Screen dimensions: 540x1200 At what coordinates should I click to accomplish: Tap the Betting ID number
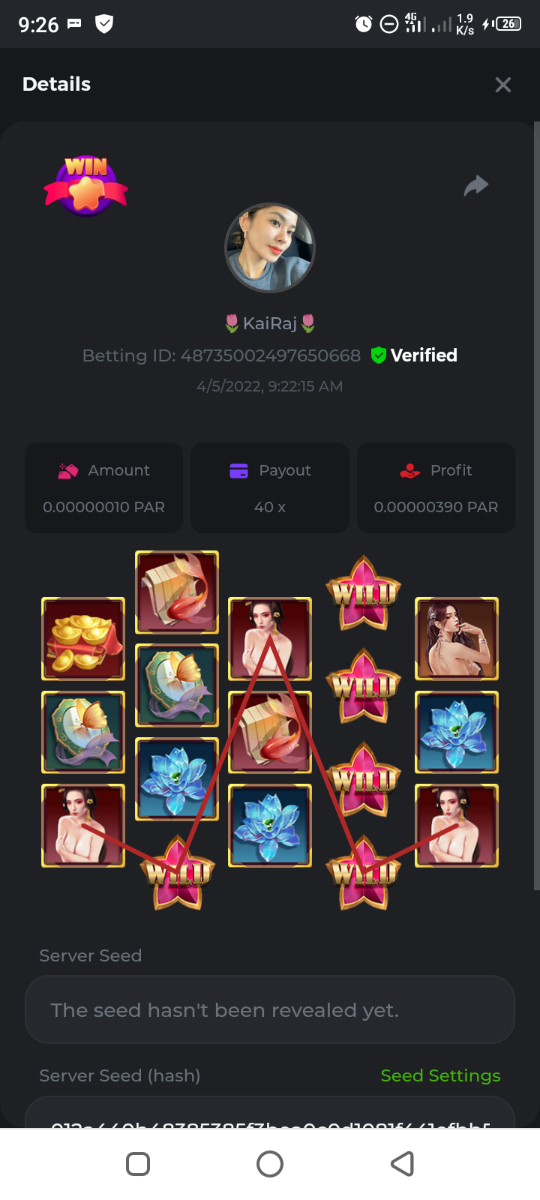point(270,356)
